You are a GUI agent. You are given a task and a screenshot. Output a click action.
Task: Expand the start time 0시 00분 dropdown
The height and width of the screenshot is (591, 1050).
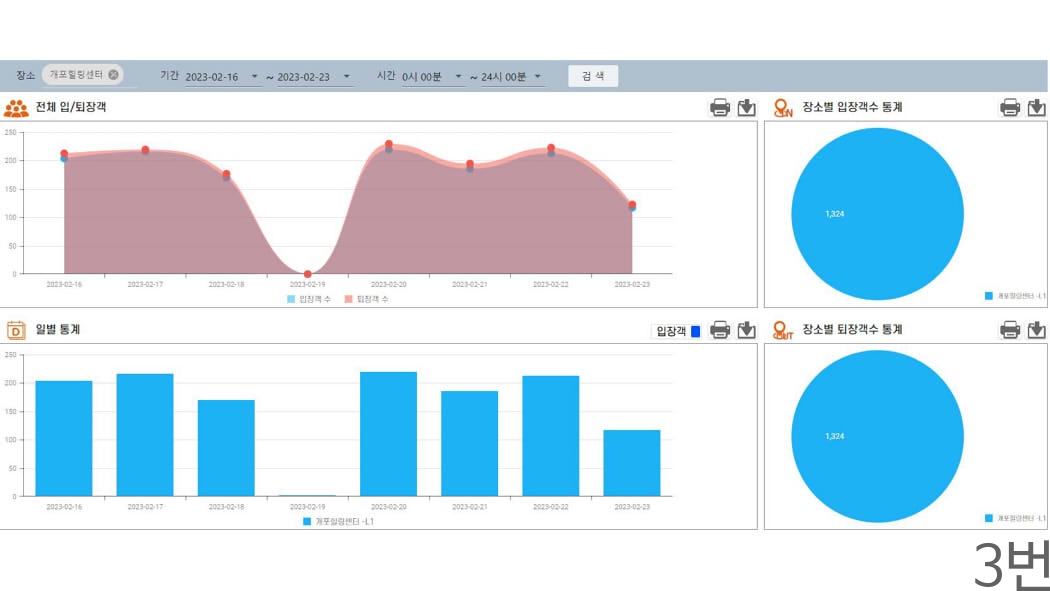pos(458,77)
